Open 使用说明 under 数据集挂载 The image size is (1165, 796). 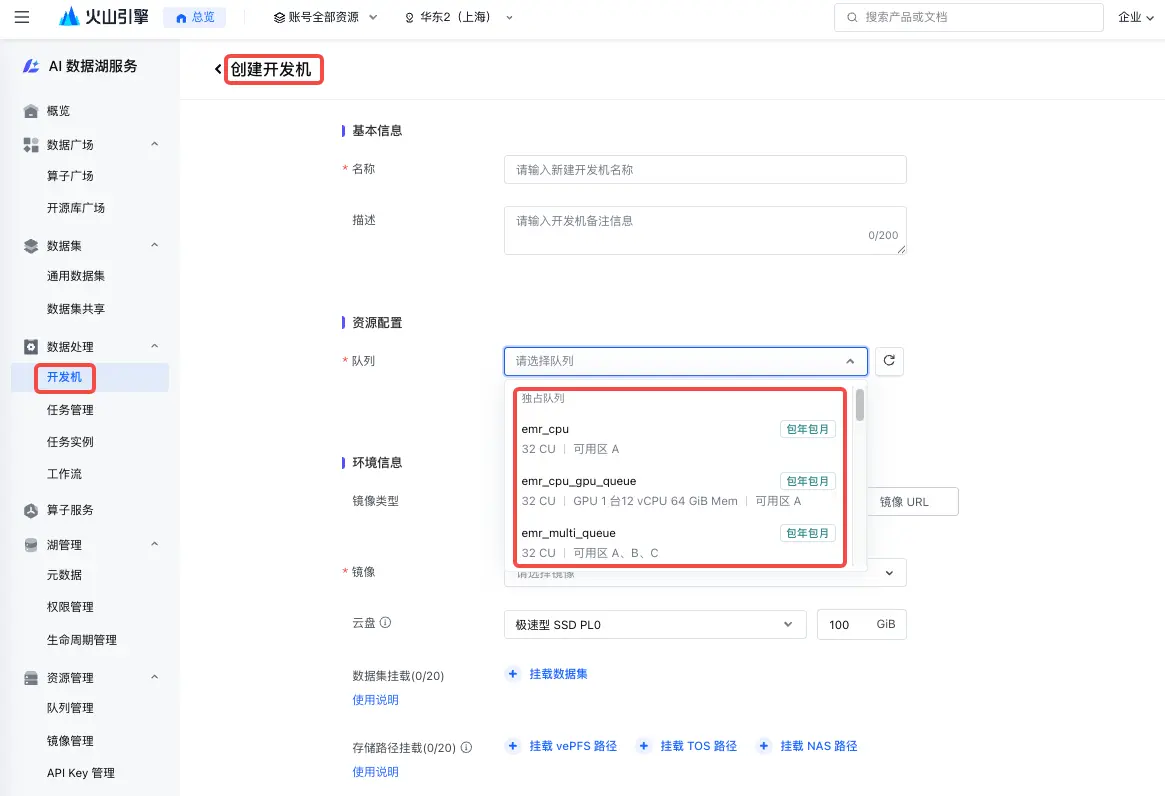[x=375, y=700]
